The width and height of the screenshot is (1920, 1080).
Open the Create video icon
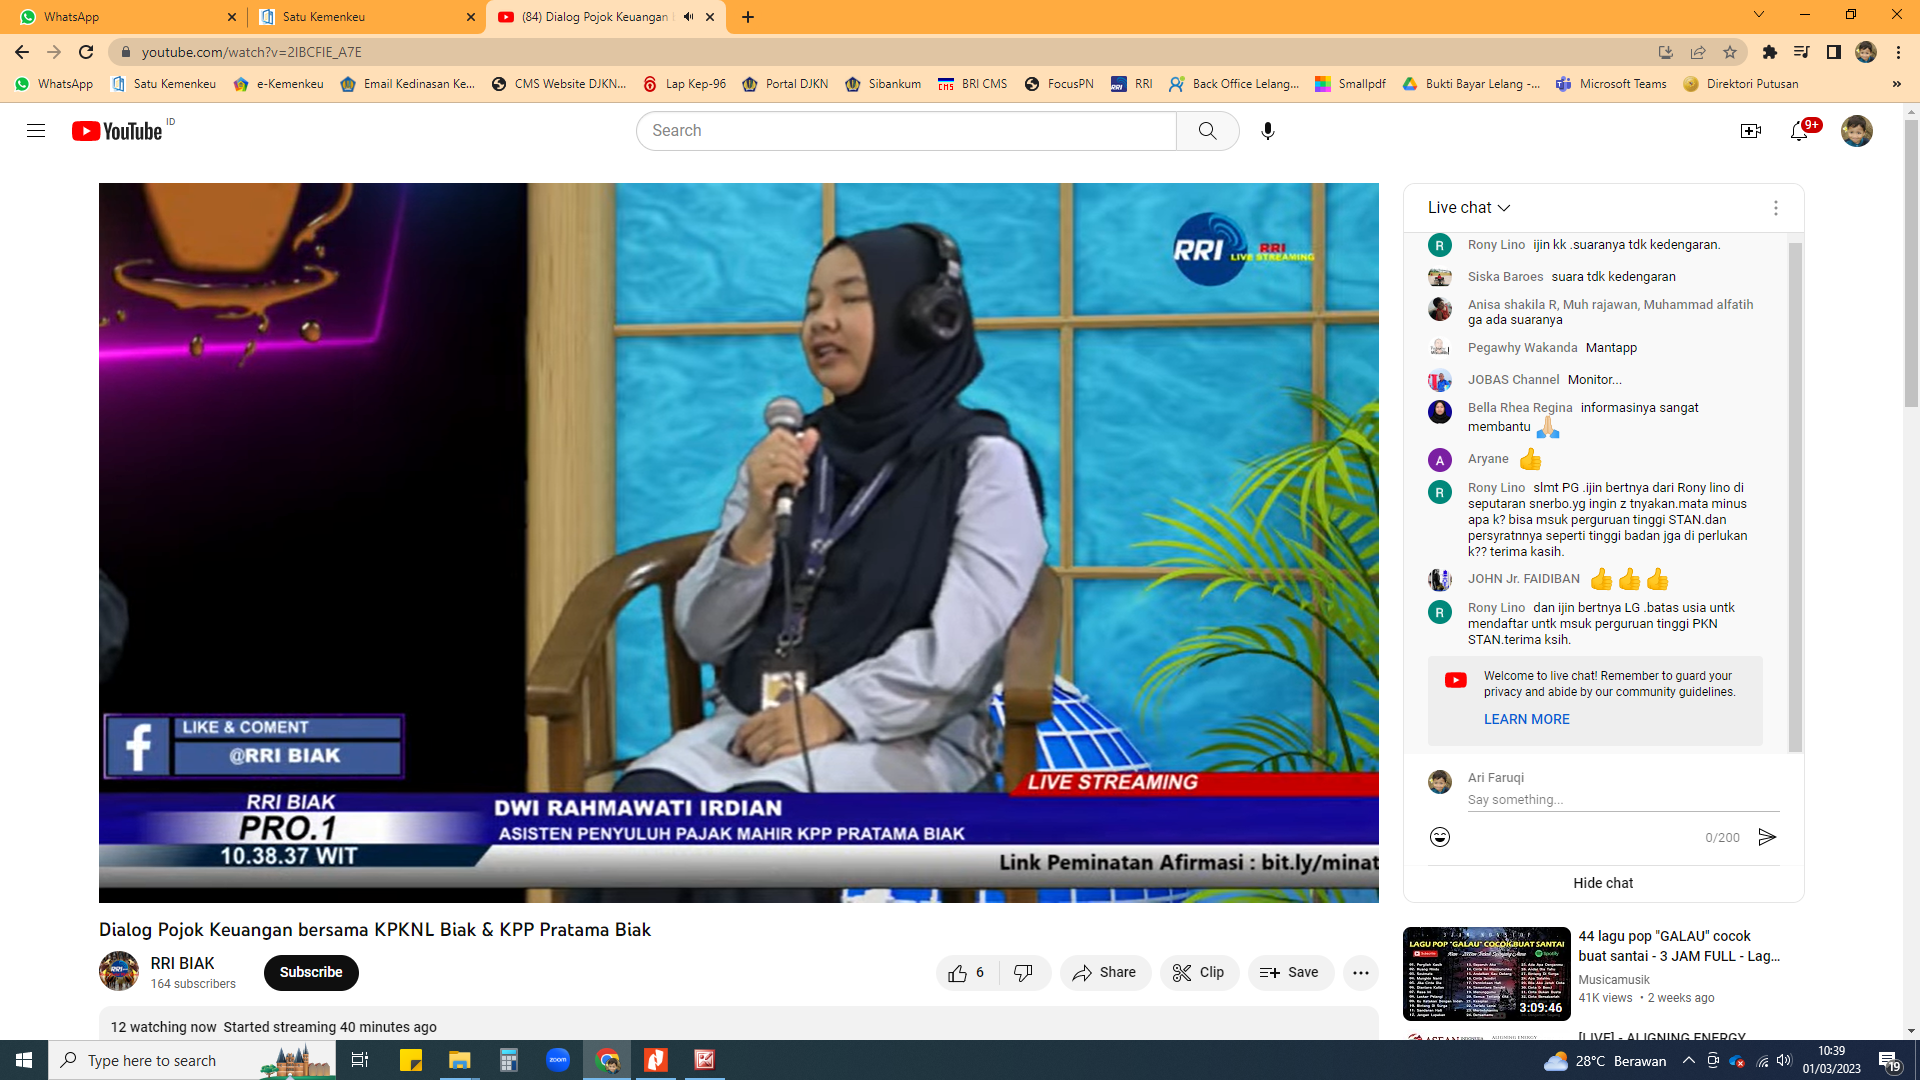click(1750, 131)
